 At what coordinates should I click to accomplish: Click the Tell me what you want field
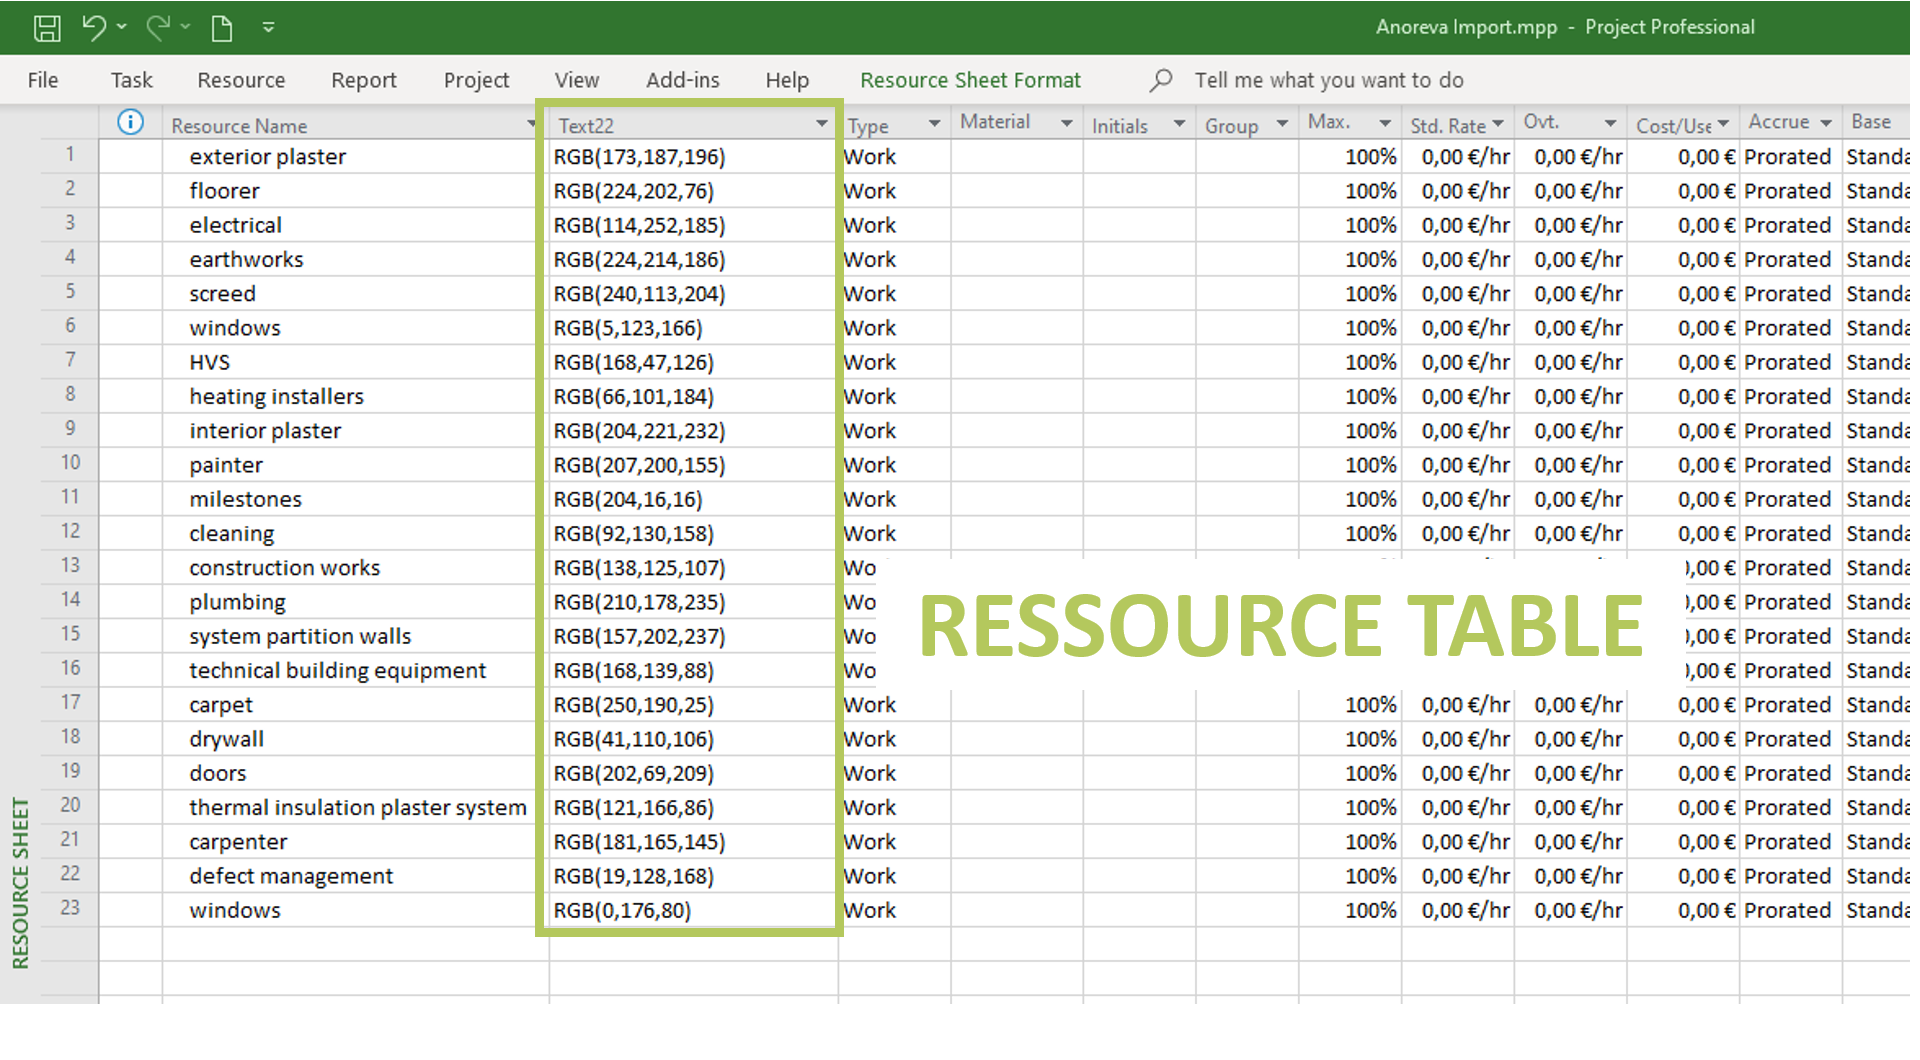(x=1328, y=80)
